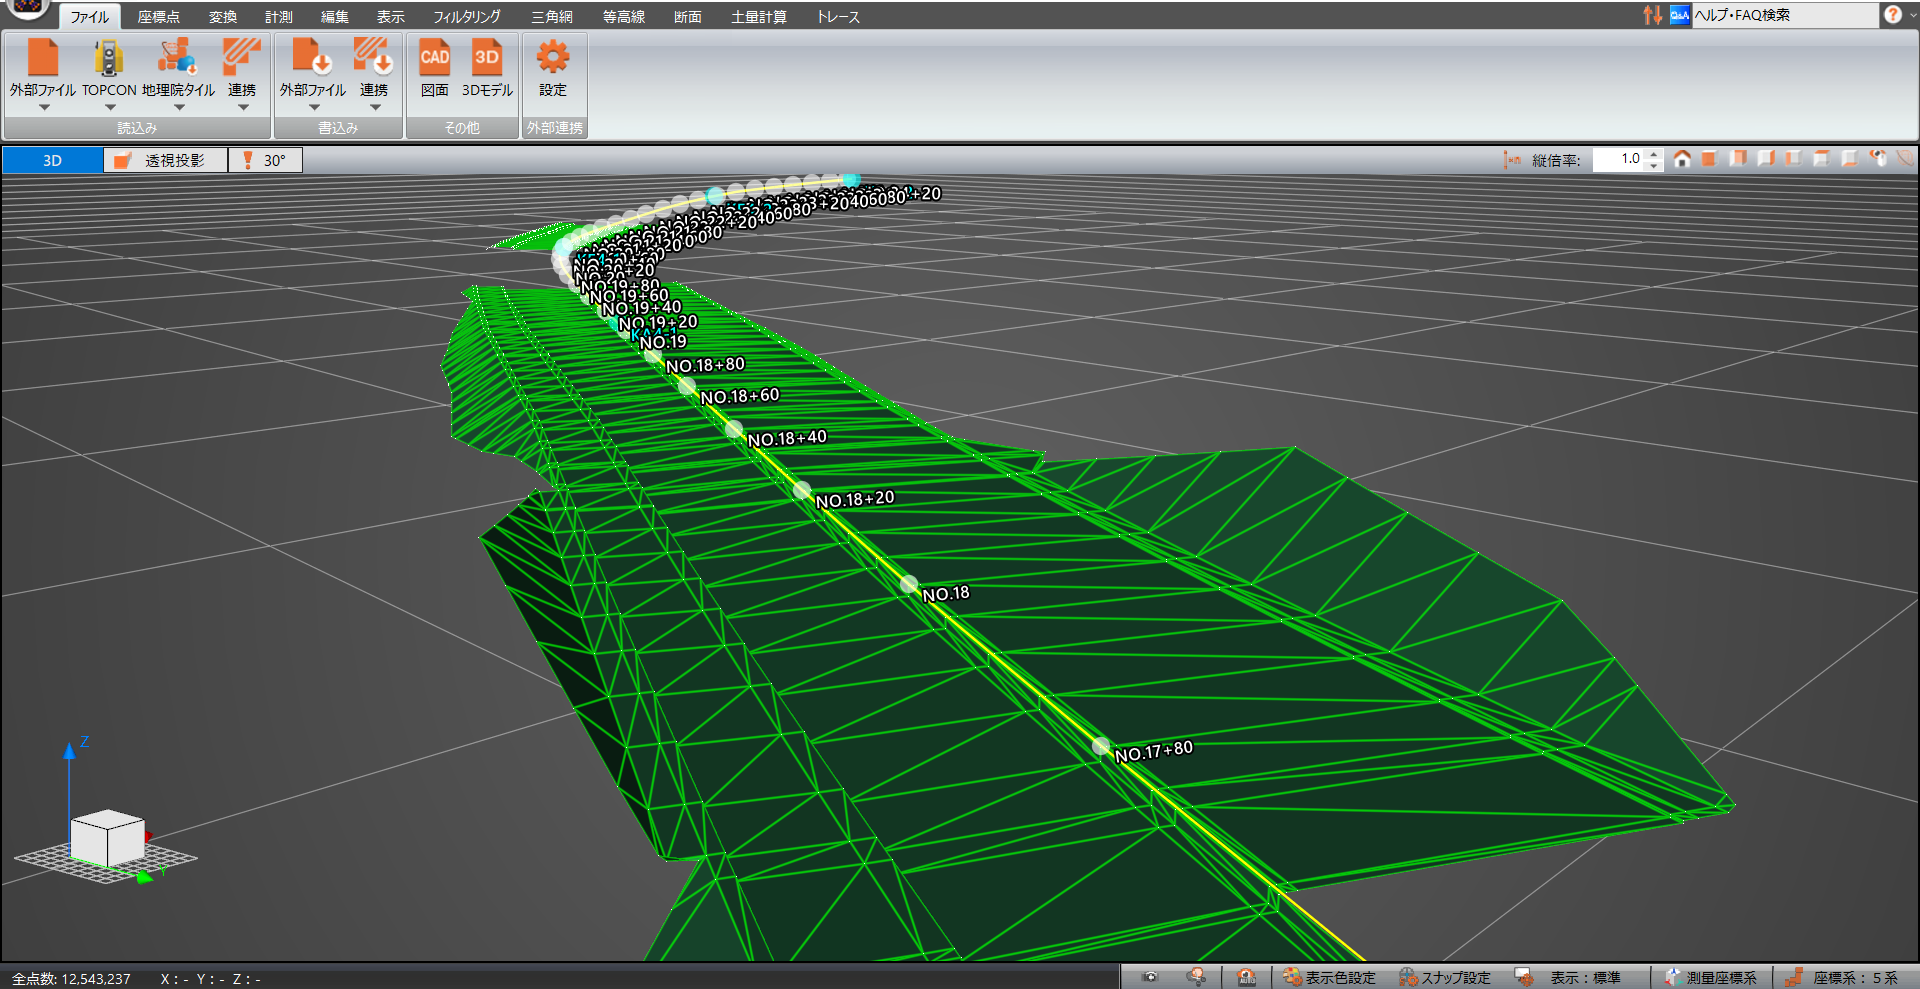Viewport: 1920px width, 989px height.
Task: Click the 地理院タイル import icon
Action: (x=178, y=59)
